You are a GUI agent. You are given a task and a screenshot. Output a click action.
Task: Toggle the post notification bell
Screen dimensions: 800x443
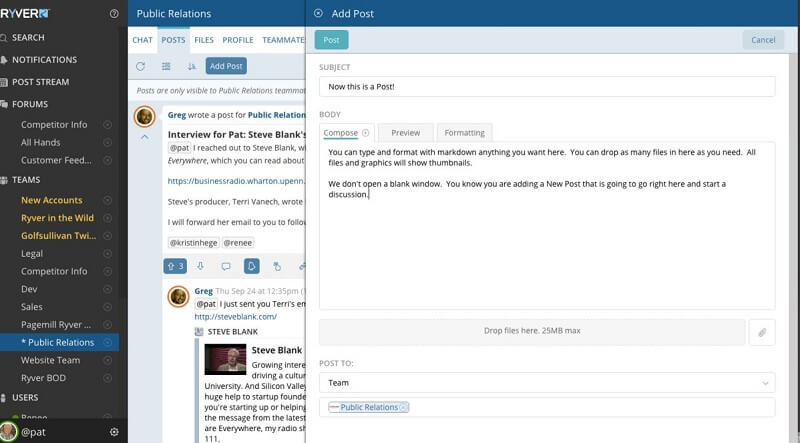click(x=252, y=266)
